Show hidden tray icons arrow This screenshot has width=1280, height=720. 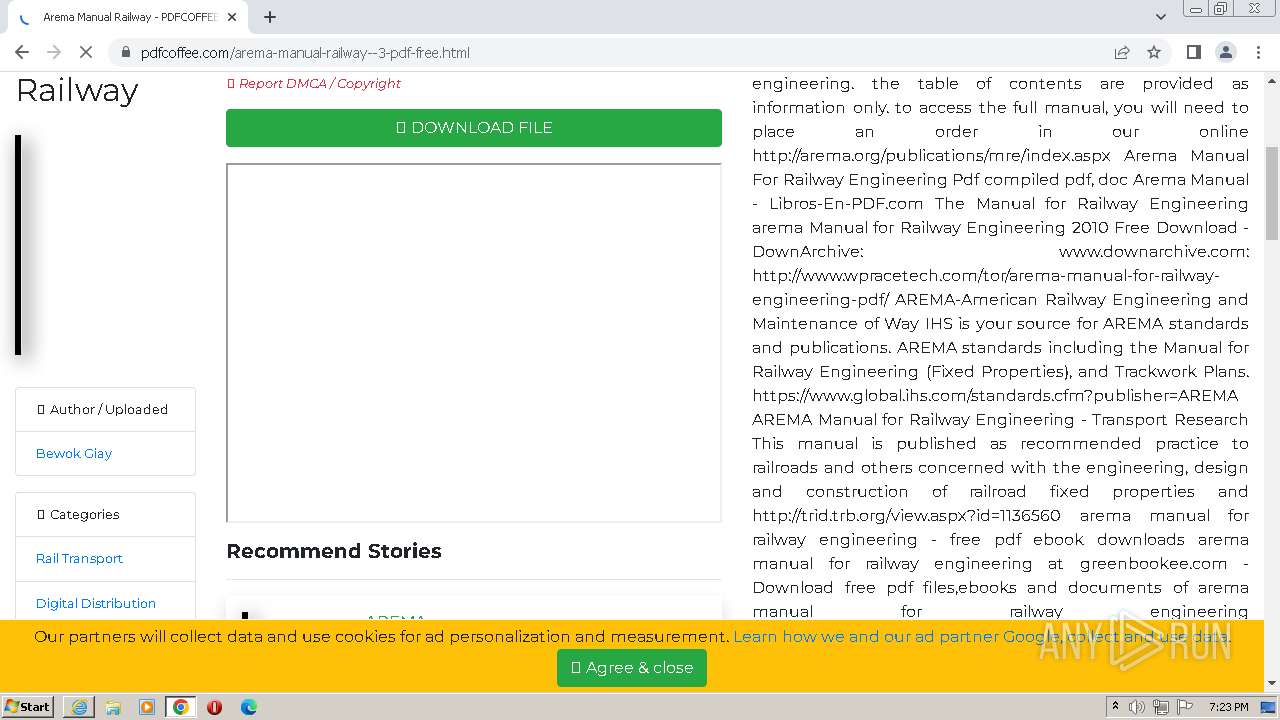coord(1116,707)
